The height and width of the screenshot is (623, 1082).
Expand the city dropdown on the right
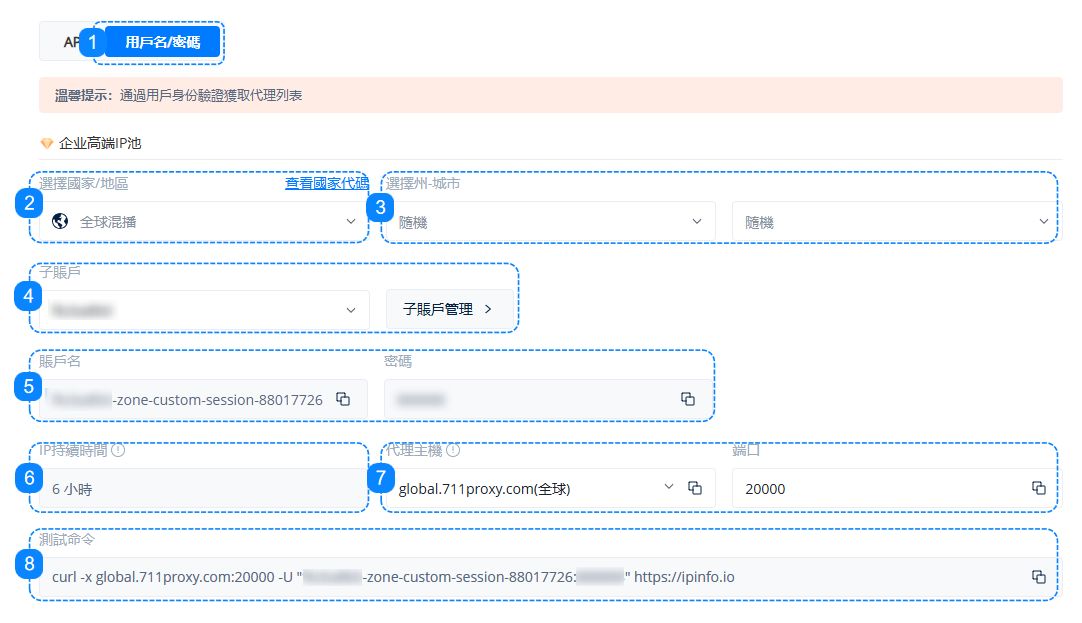(895, 221)
